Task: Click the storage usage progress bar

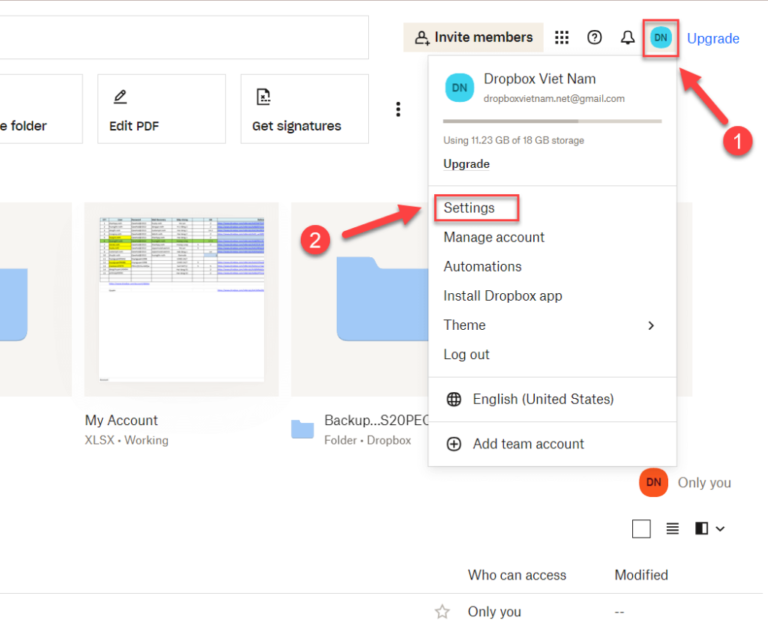Action: 552,121
